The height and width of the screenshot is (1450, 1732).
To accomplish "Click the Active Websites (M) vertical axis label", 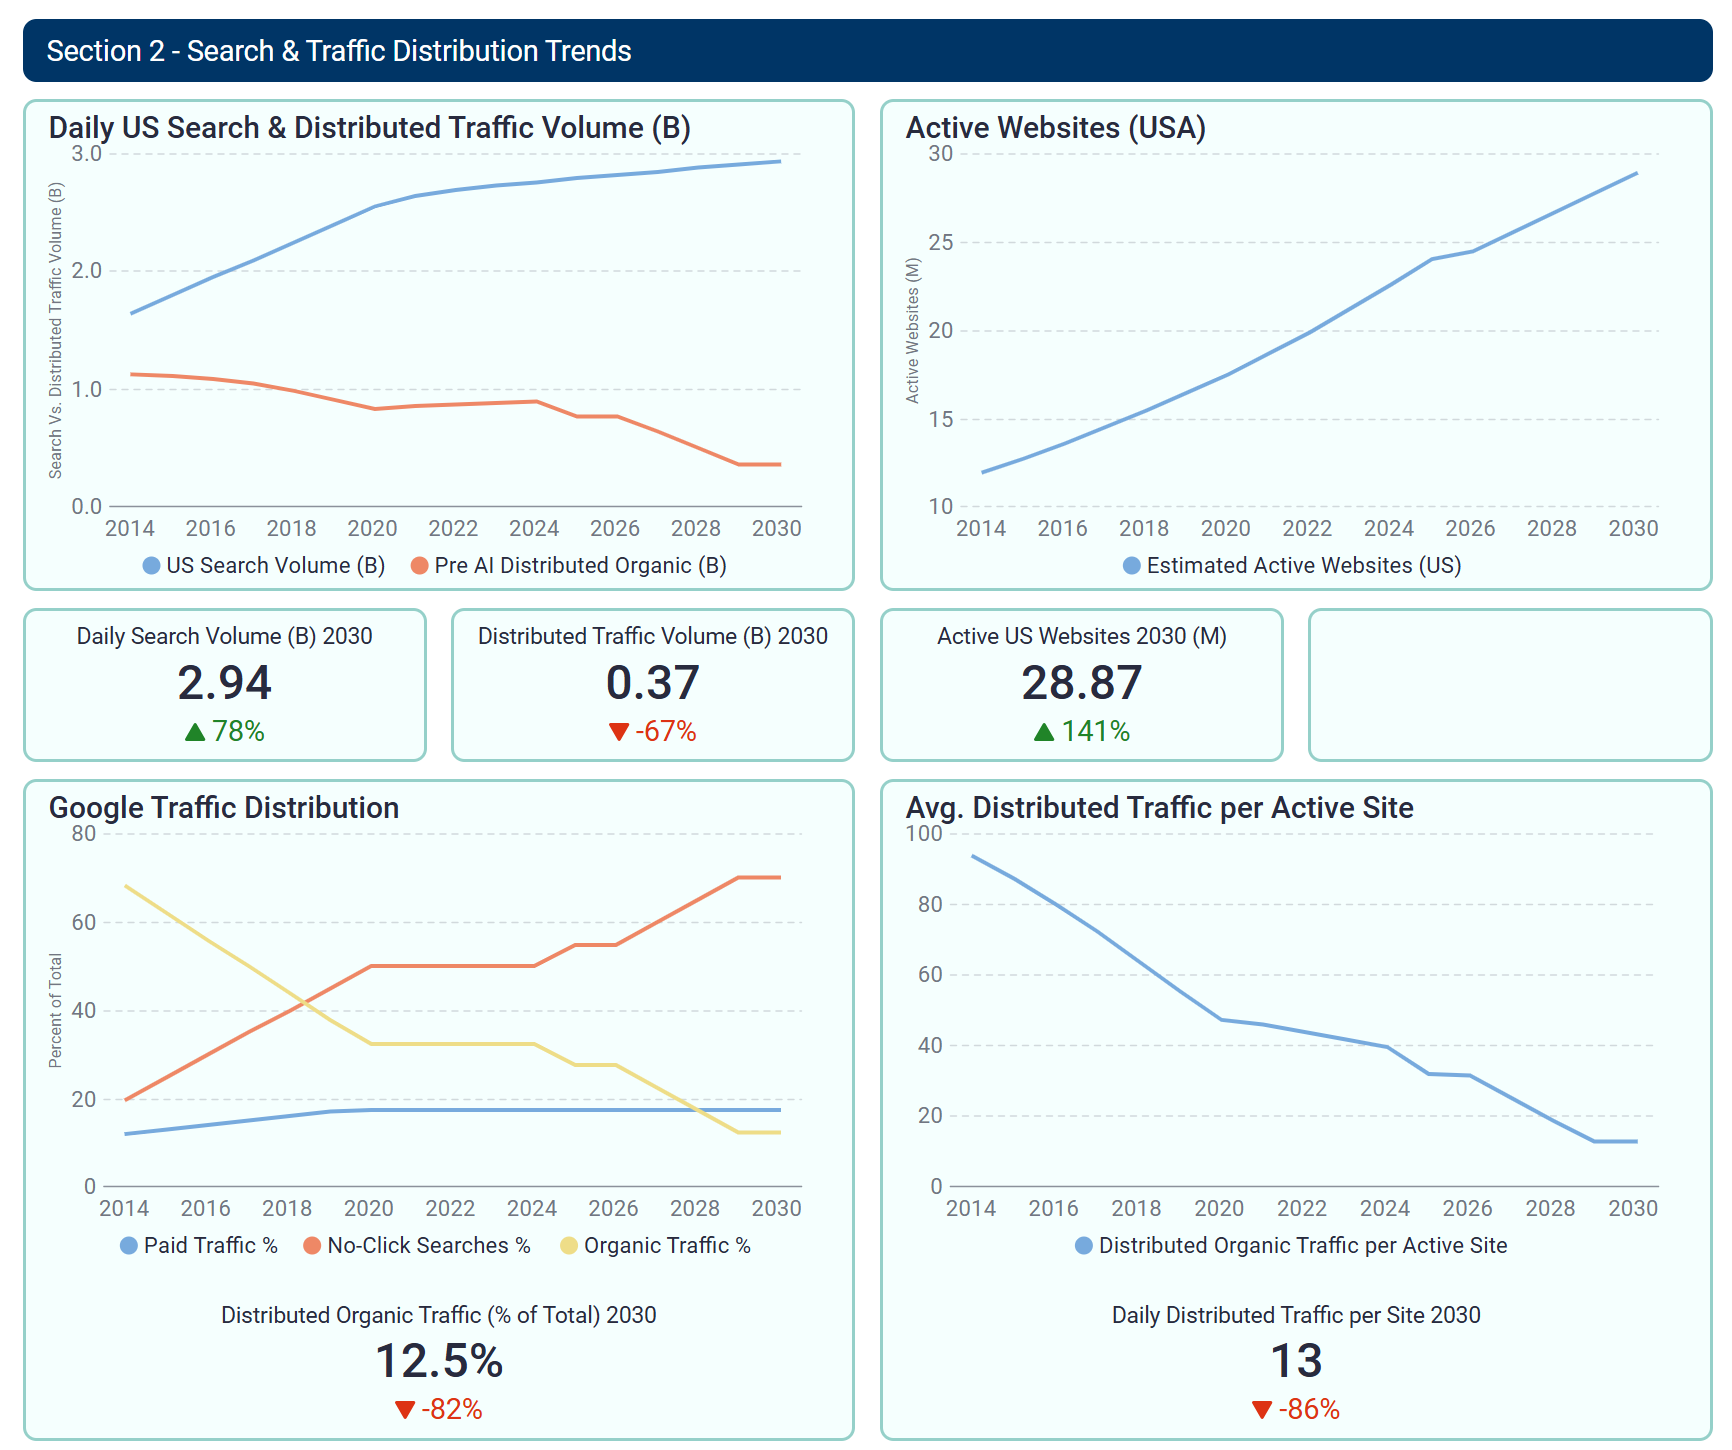I will [912, 331].
